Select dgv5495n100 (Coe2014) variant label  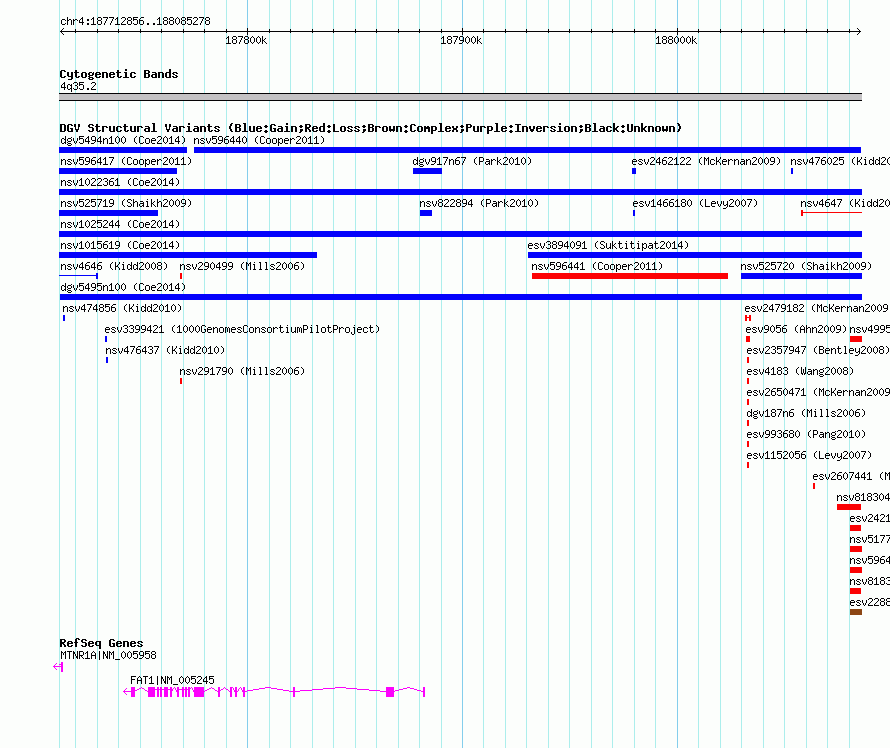click(123, 287)
